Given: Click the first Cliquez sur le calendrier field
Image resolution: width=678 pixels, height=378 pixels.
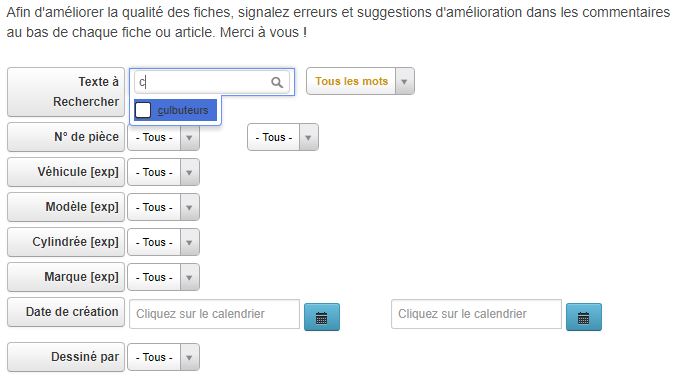Looking at the screenshot, I should 214,314.
